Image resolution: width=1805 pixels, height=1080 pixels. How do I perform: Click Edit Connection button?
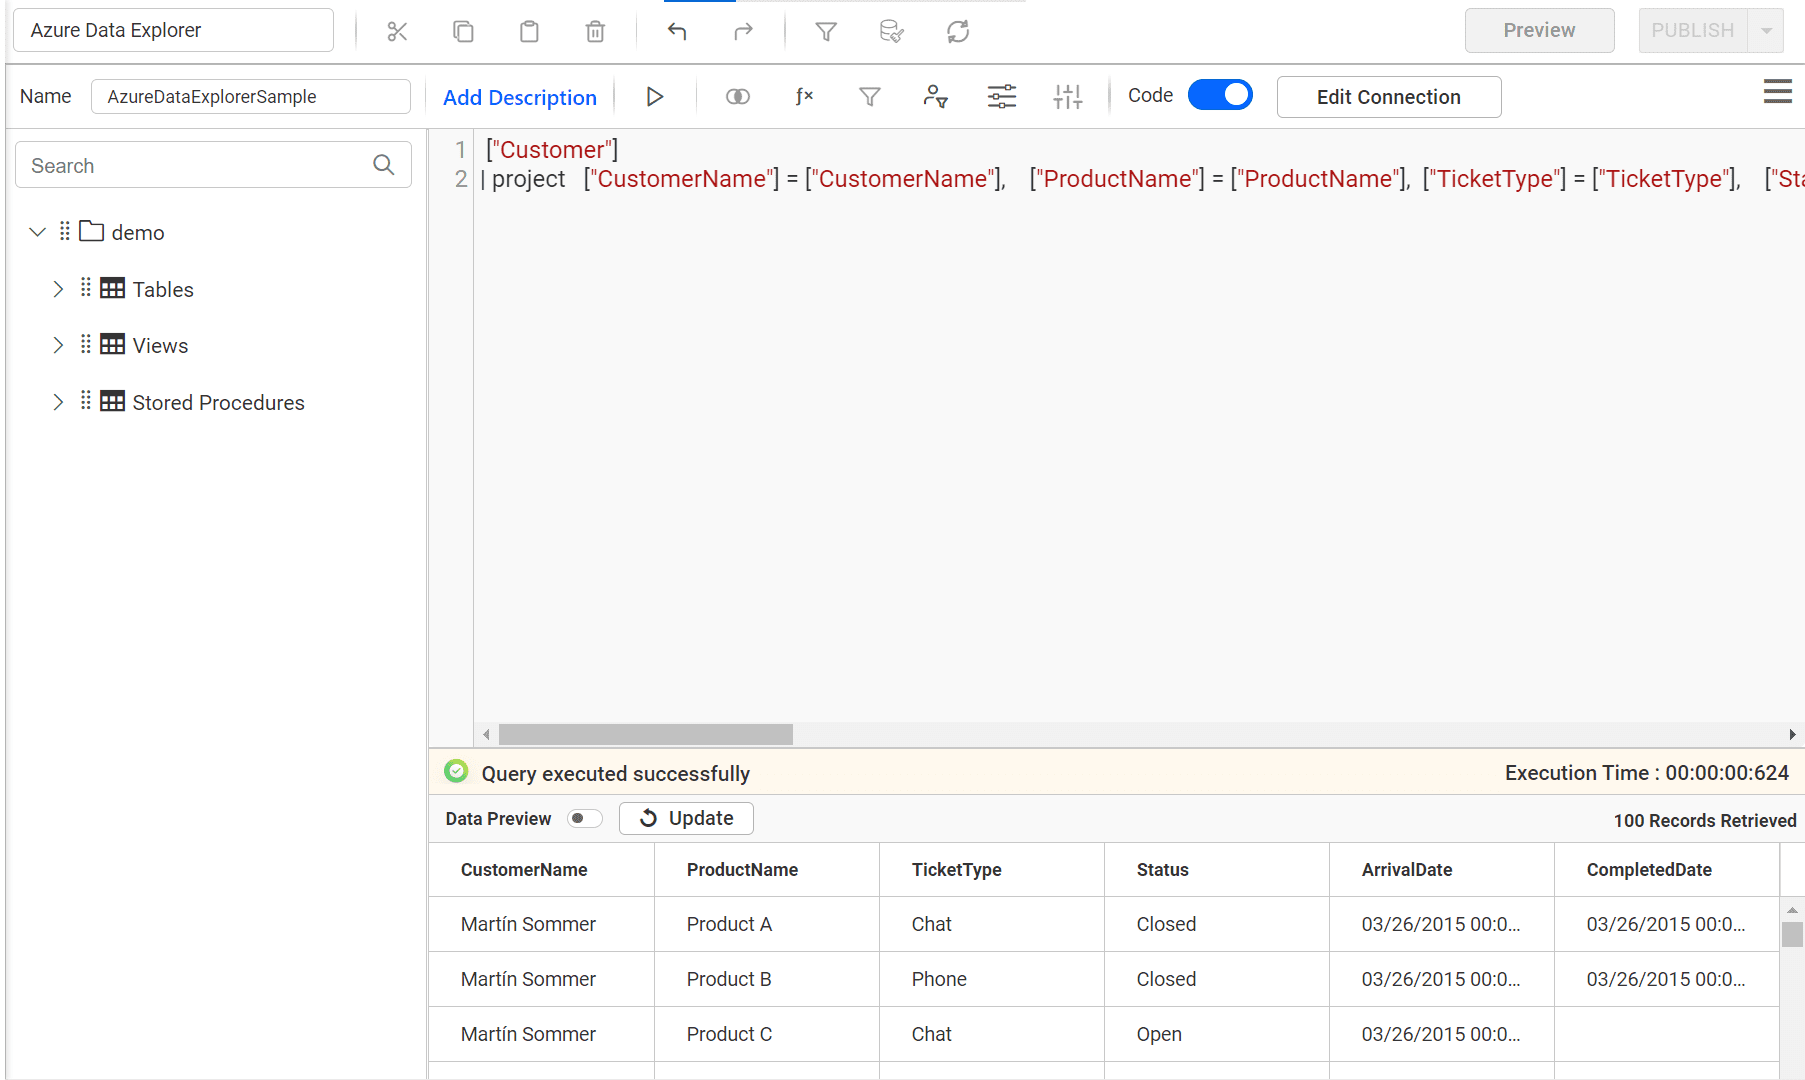[x=1389, y=97]
